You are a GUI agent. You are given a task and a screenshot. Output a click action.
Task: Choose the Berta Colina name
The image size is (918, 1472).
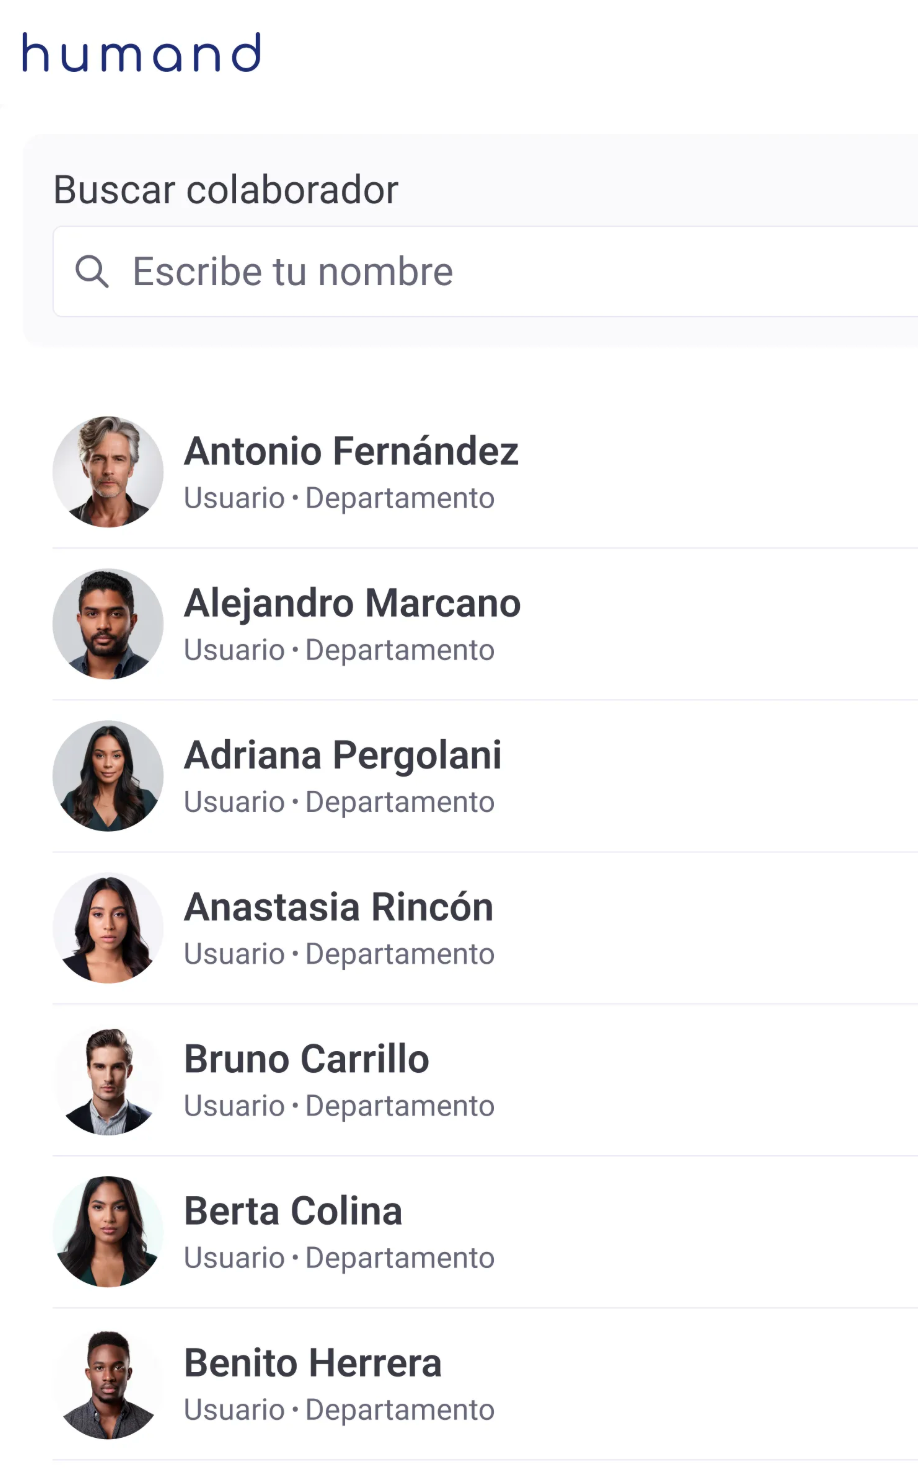coord(293,1211)
